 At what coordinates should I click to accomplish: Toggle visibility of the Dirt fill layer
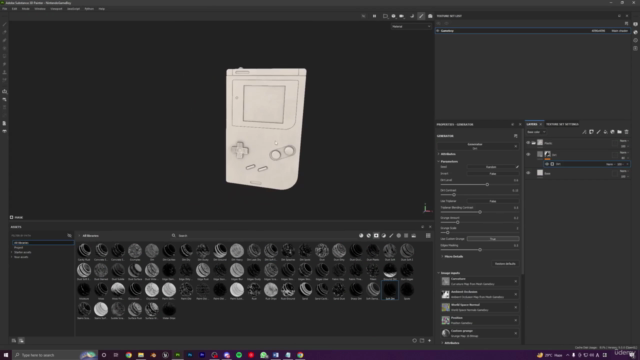[x=528, y=154]
